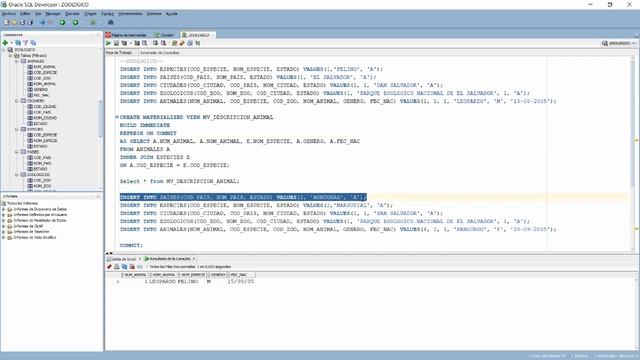Run the statement with the green play icon
Viewport: 640px width, 360px height.
click(x=108, y=43)
